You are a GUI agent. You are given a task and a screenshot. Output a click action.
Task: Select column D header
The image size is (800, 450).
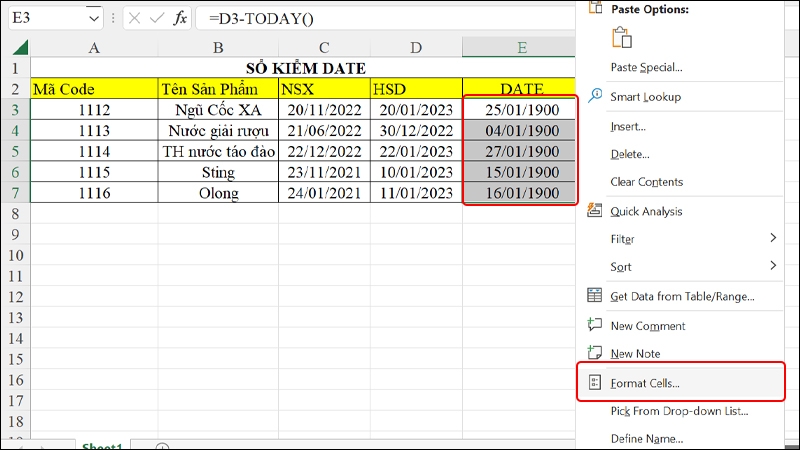click(416, 48)
